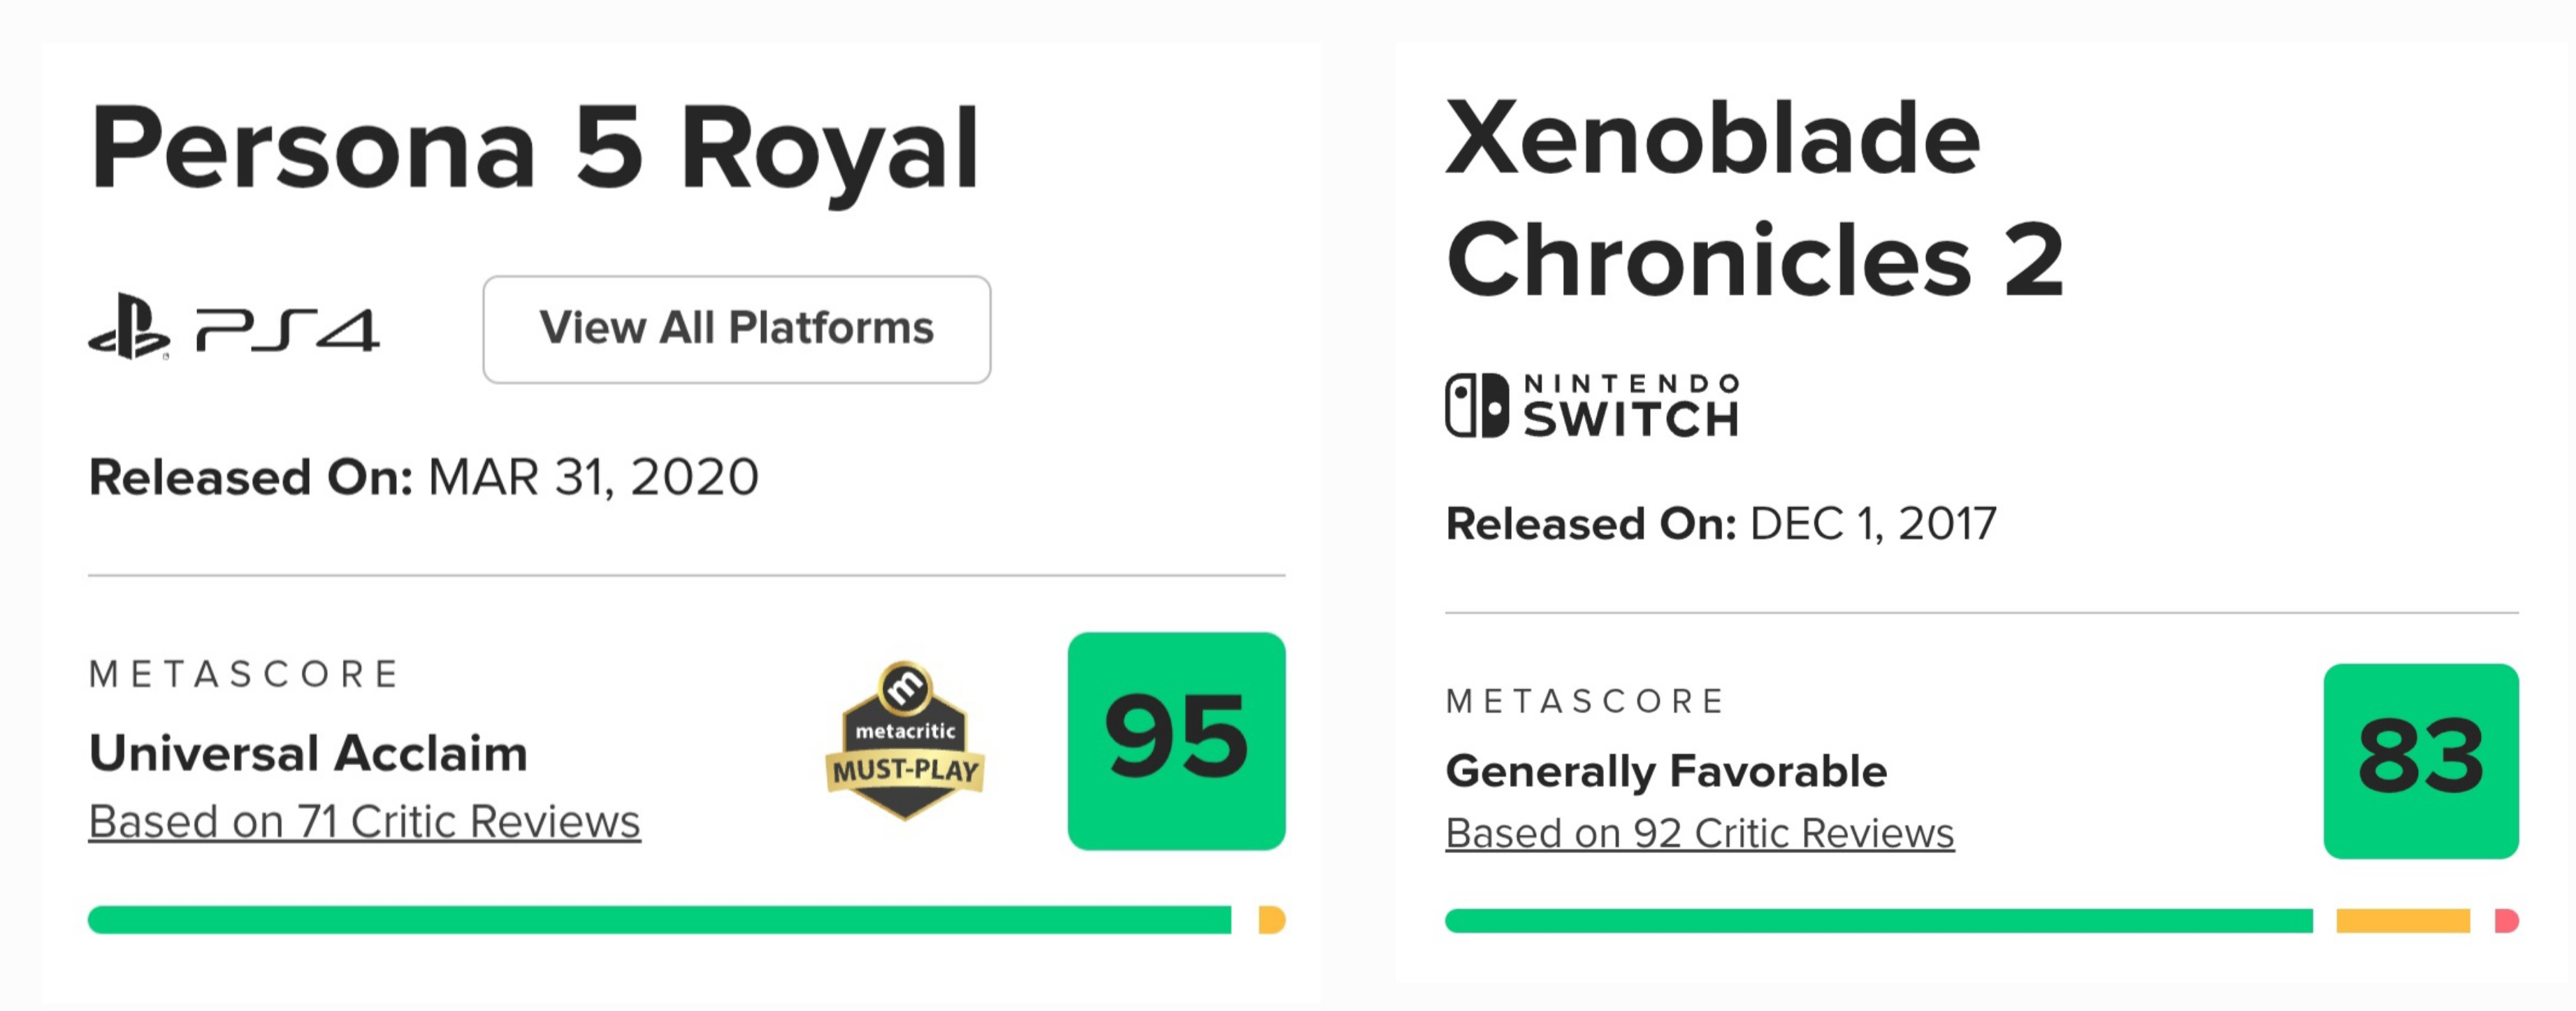Click Generally Favorable label
This screenshot has height=1011, width=2576.
(x=1666, y=771)
